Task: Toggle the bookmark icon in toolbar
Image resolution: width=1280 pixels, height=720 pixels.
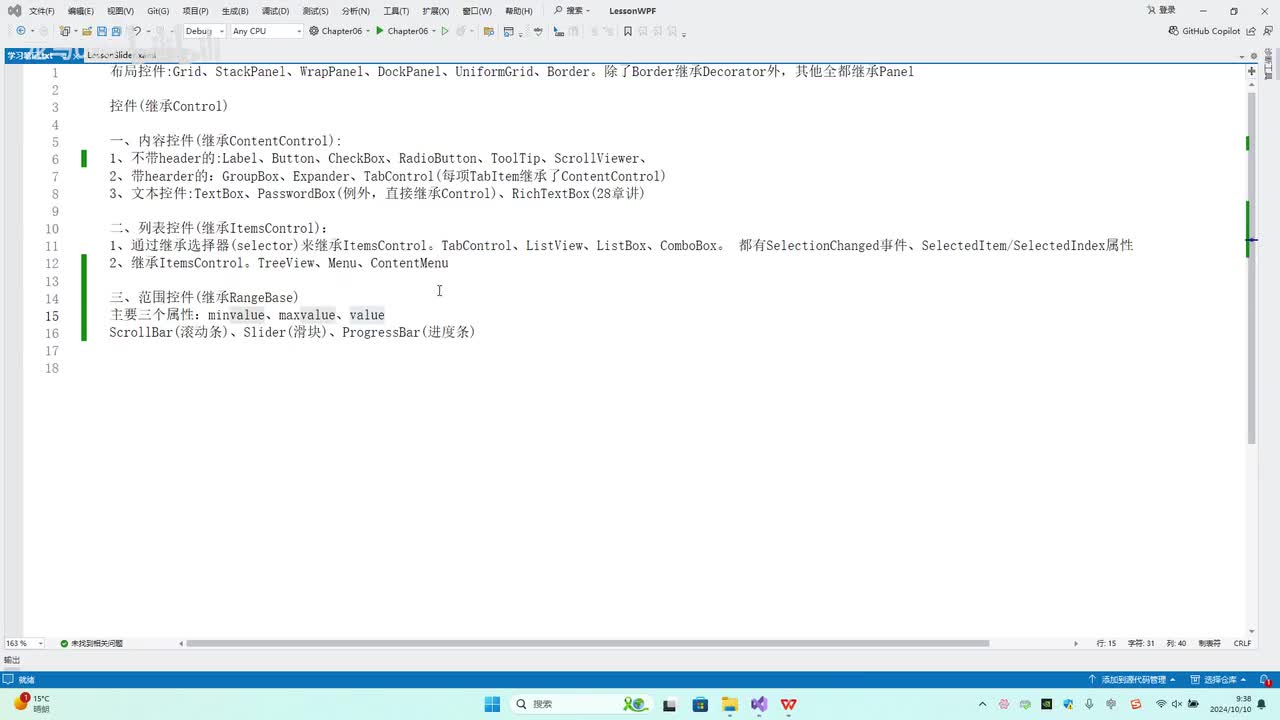Action: pos(628,31)
